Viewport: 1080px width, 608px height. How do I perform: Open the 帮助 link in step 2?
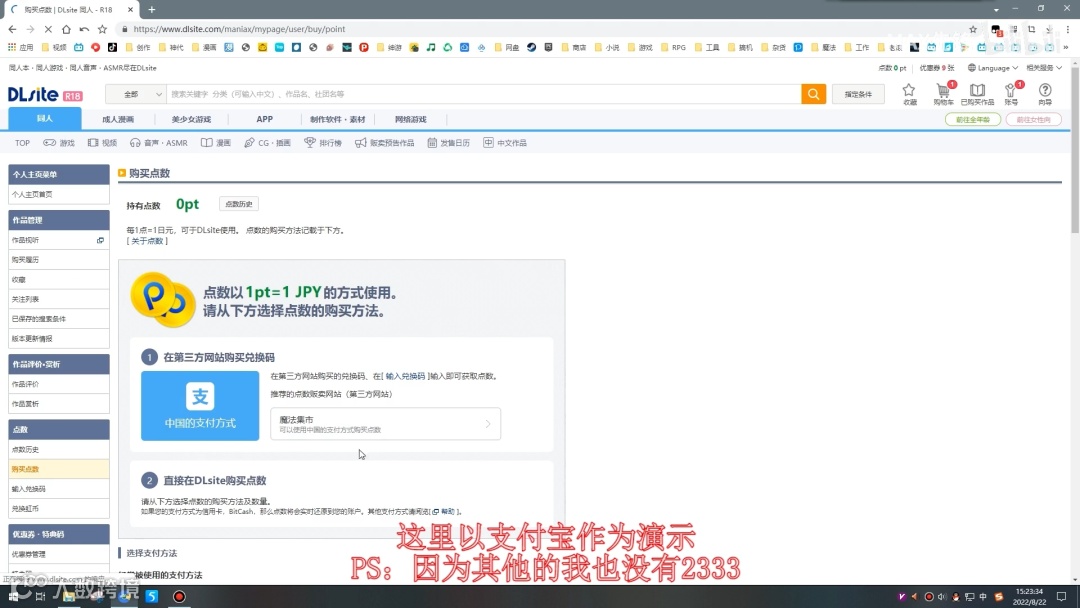click(444, 512)
